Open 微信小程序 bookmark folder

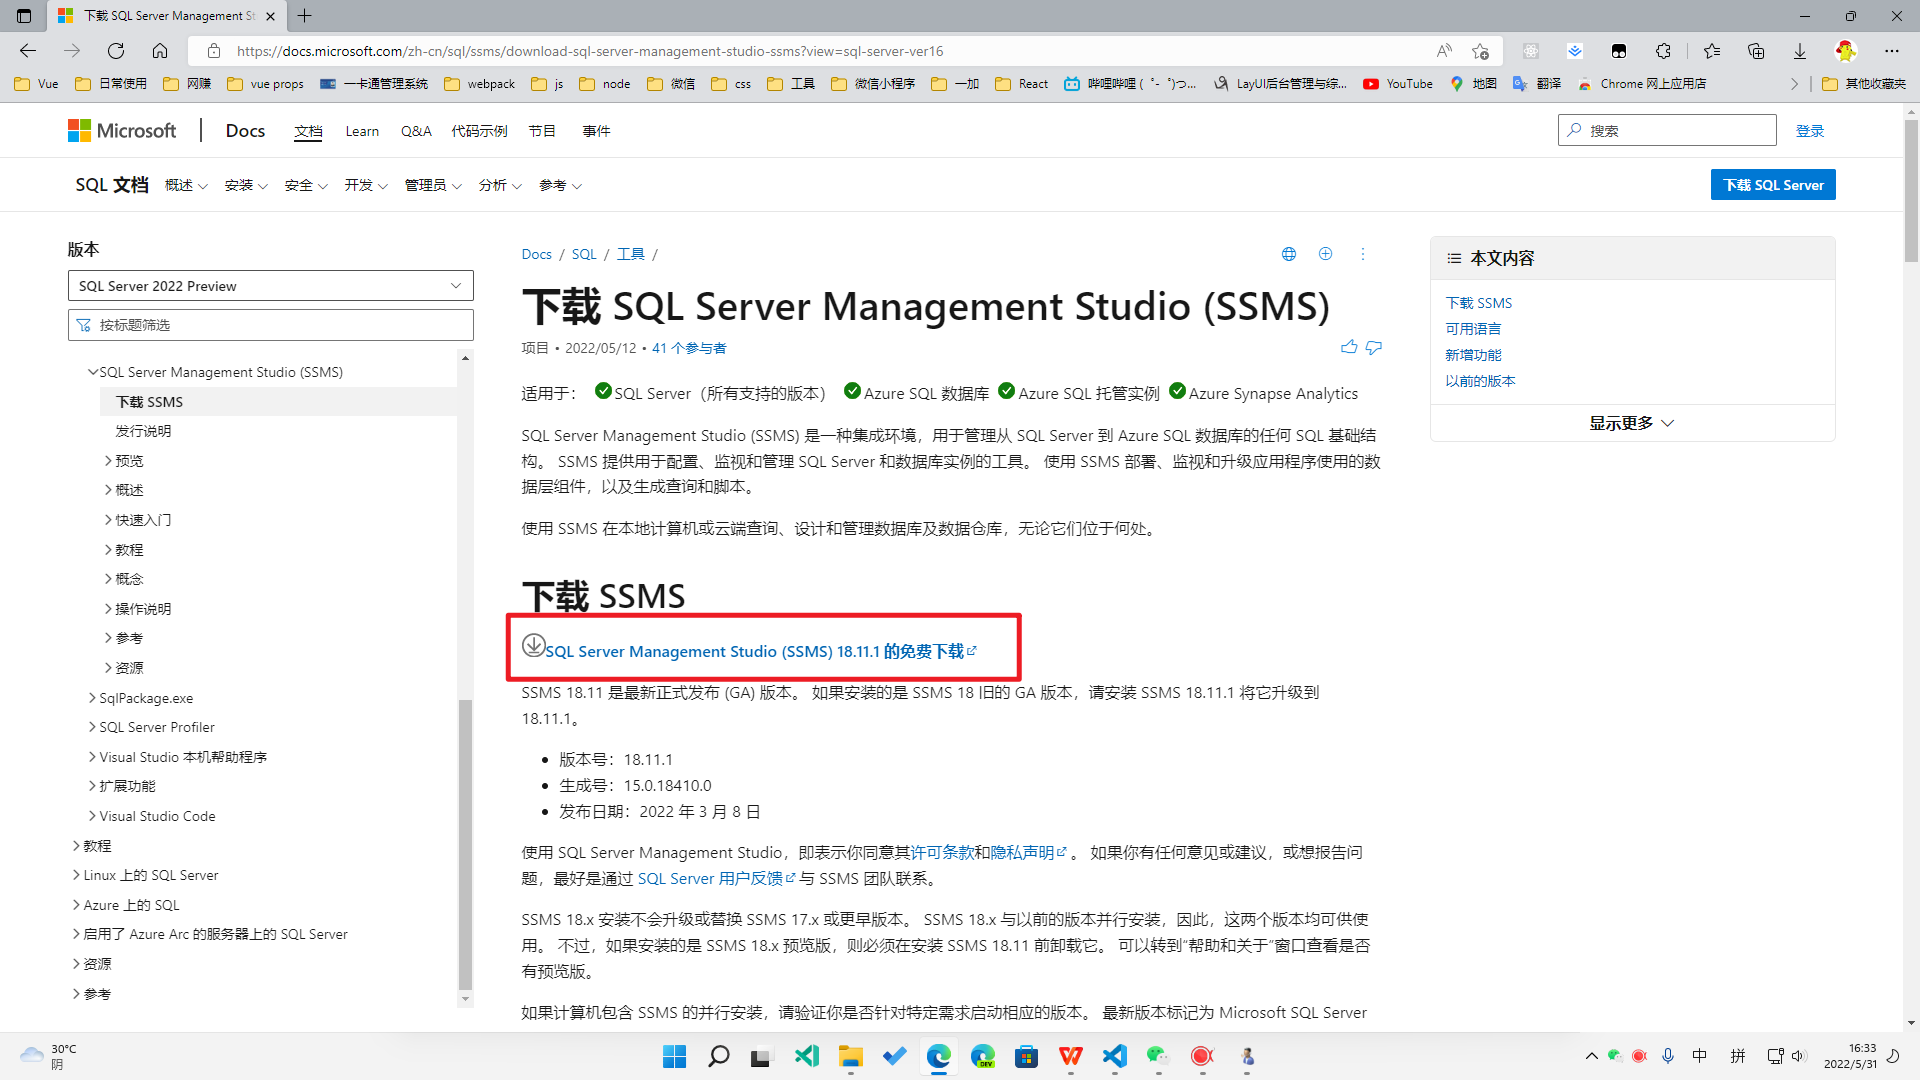[x=873, y=84]
